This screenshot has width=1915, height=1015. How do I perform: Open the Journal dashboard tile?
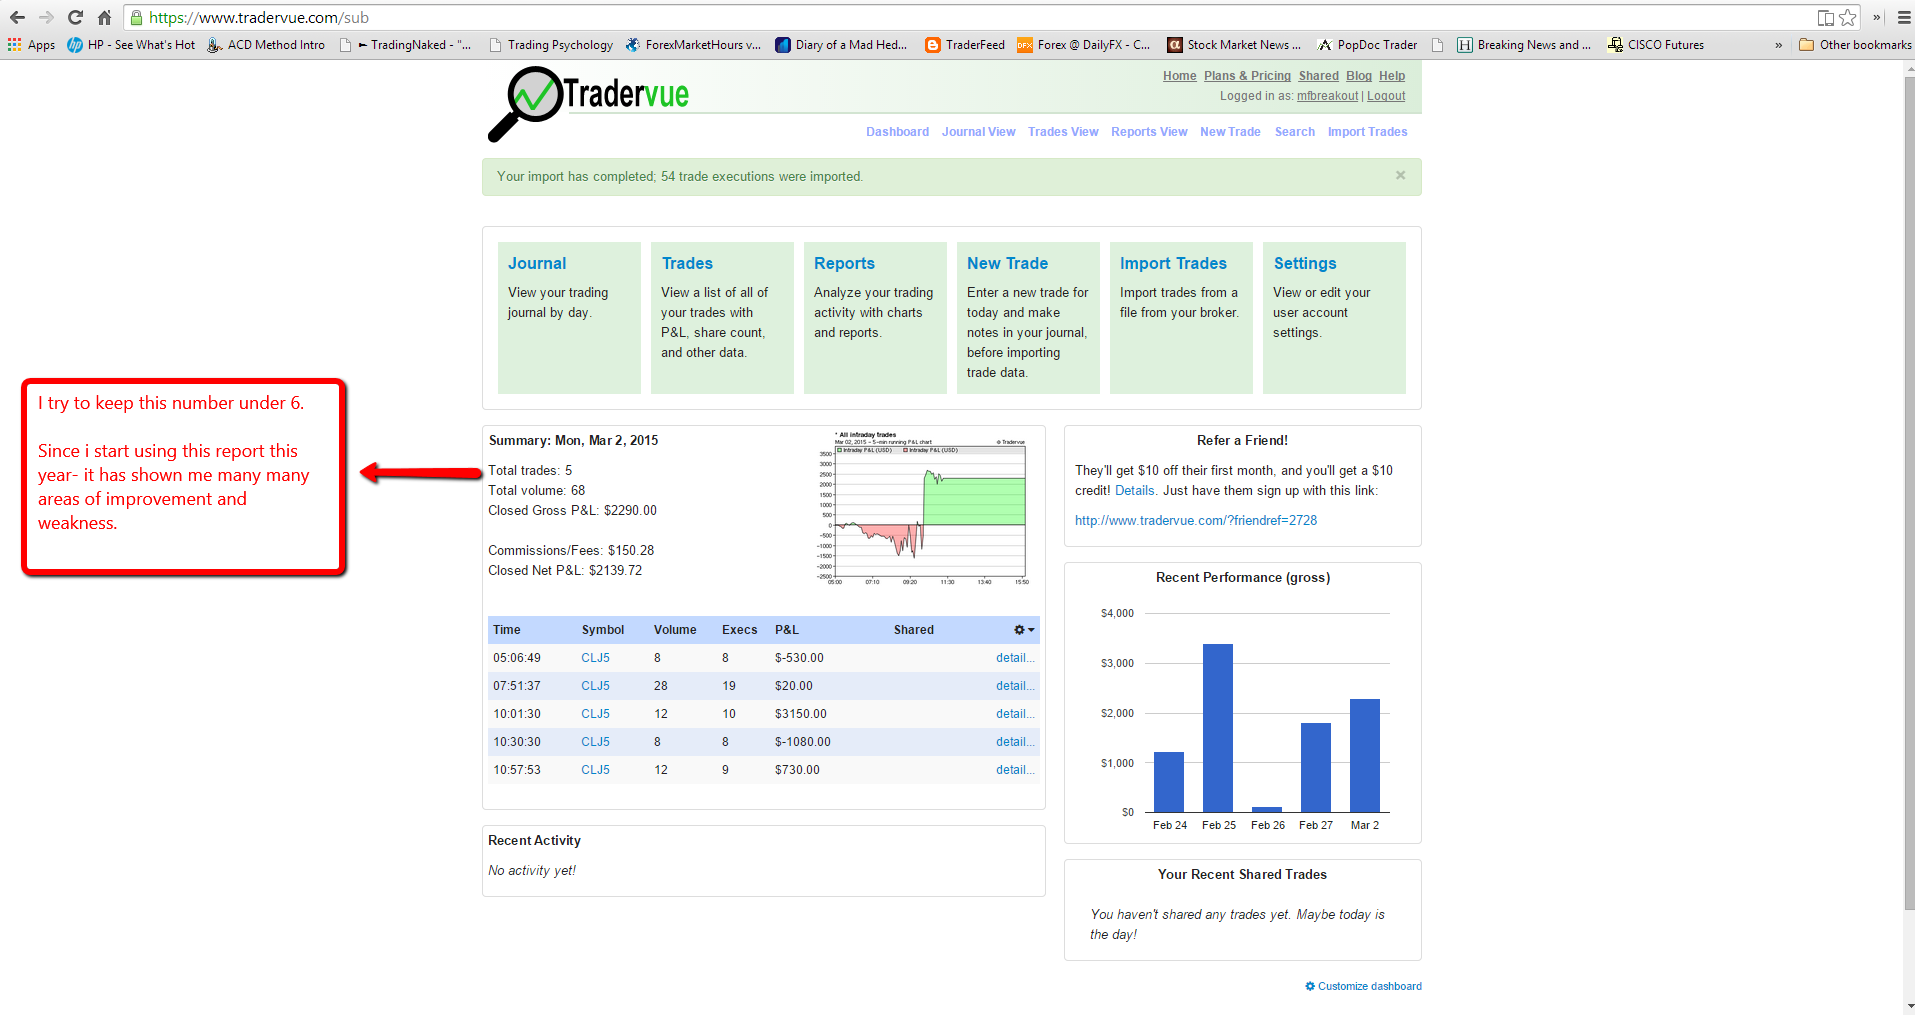click(x=569, y=318)
